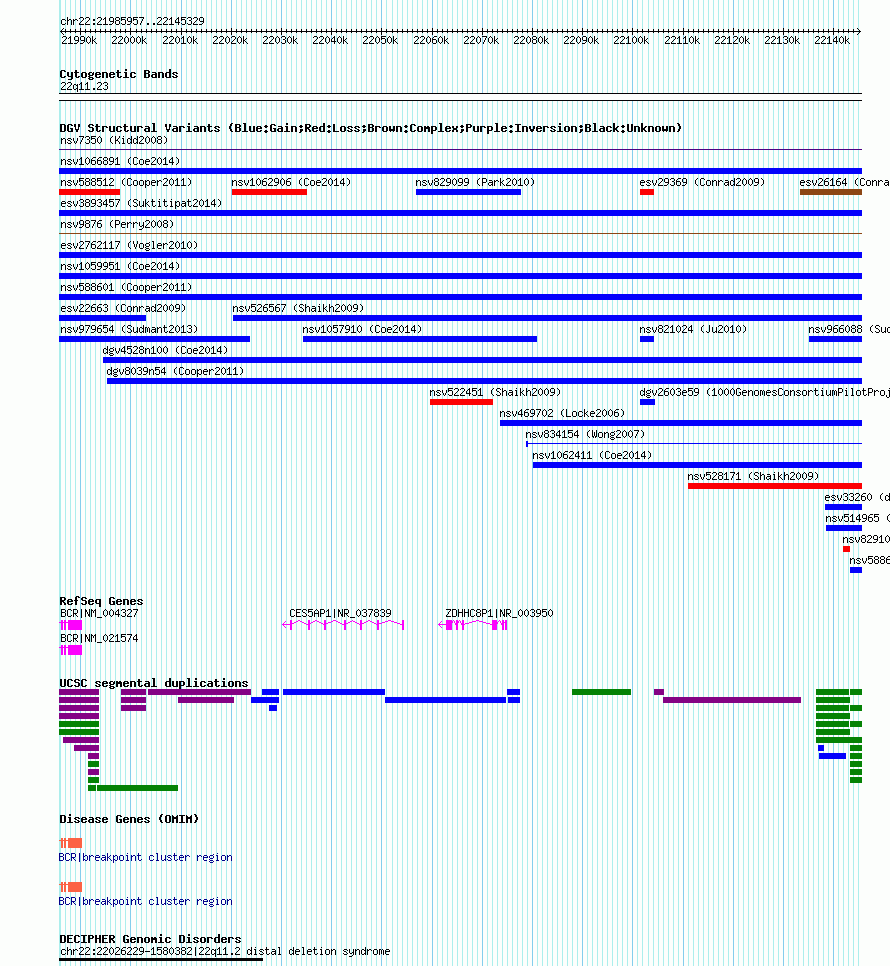
Task: Open the dgv4528n100 (Coe2014) label
Action: click(165, 350)
